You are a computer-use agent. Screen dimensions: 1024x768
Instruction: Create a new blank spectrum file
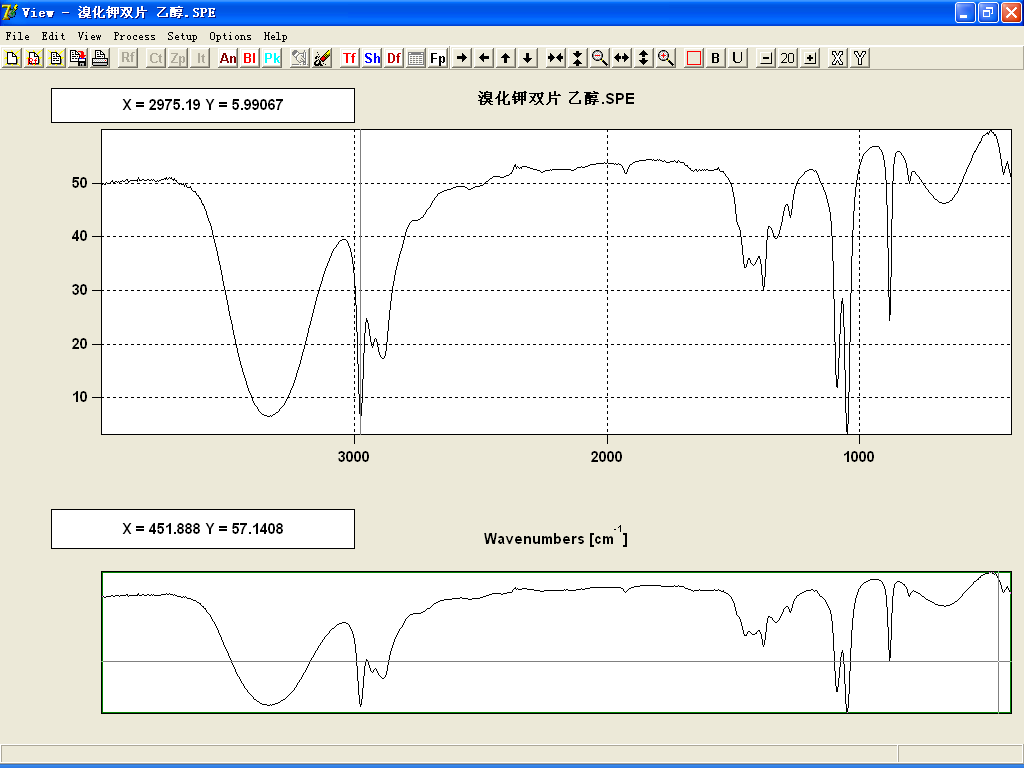[x=12, y=58]
